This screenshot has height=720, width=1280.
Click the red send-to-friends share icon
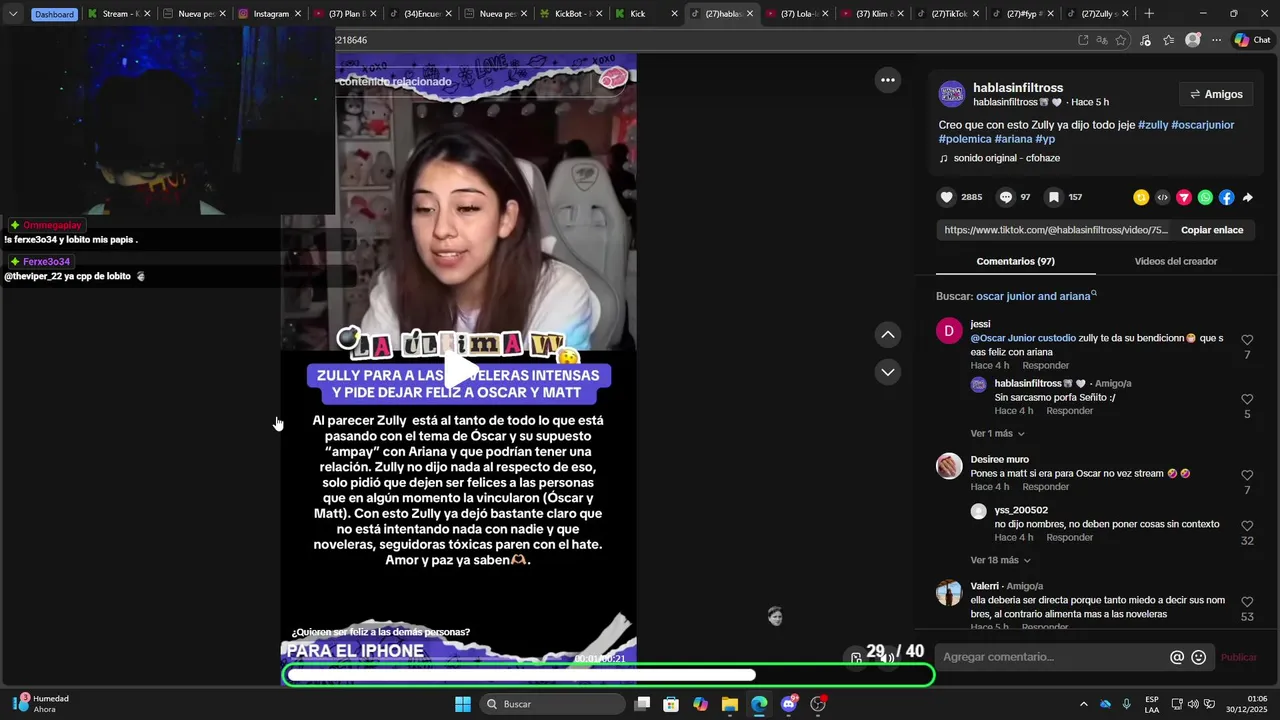(x=1184, y=197)
